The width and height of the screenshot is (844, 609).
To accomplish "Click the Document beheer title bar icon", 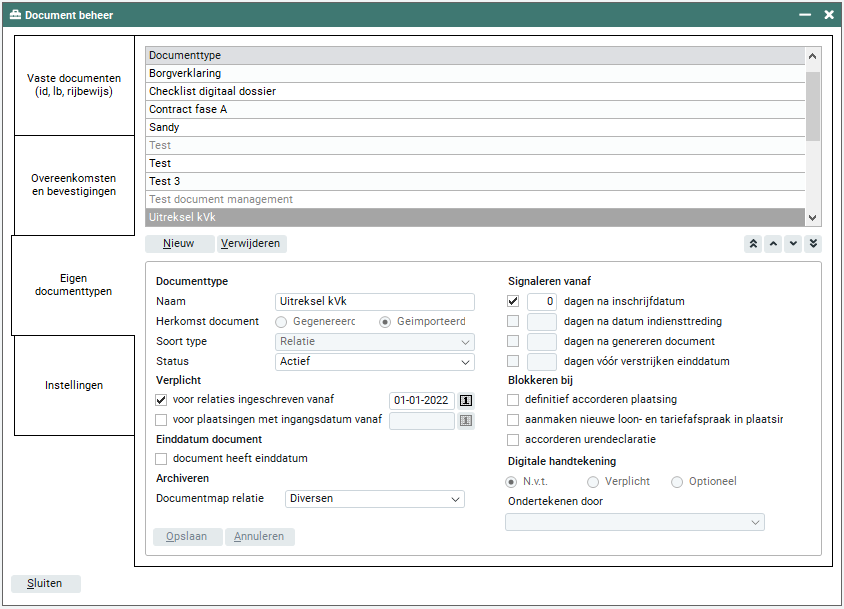I will click(x=15, y=15).
